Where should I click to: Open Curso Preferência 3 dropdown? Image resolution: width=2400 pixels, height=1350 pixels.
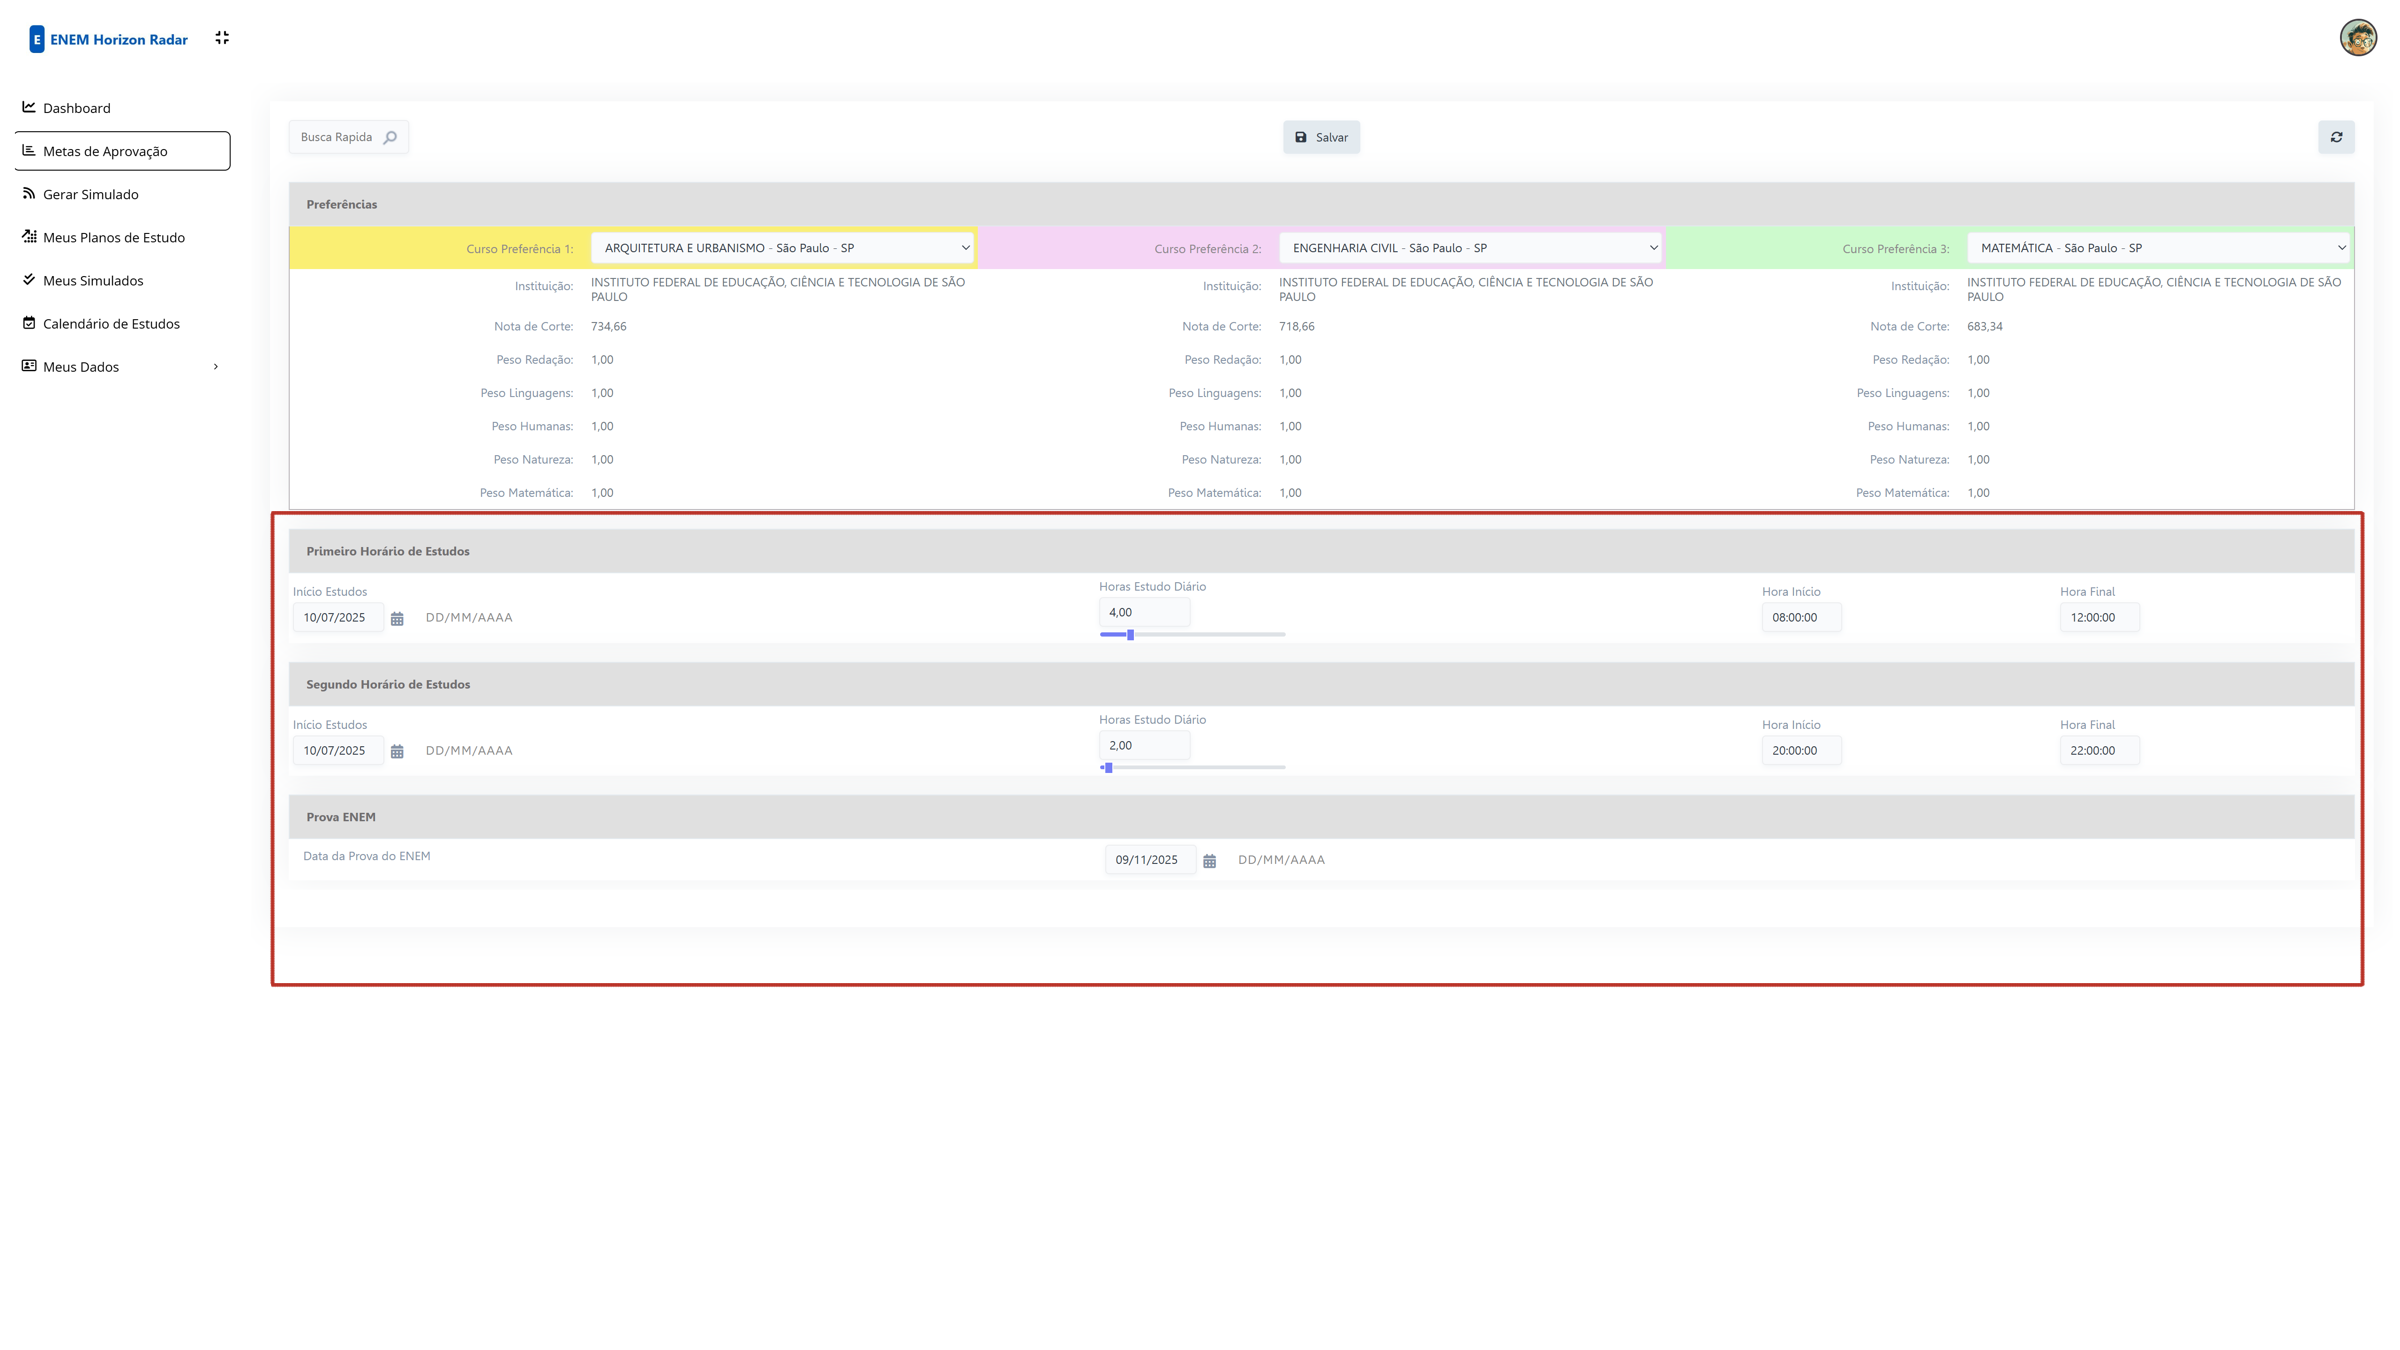tap(2158, 248)
